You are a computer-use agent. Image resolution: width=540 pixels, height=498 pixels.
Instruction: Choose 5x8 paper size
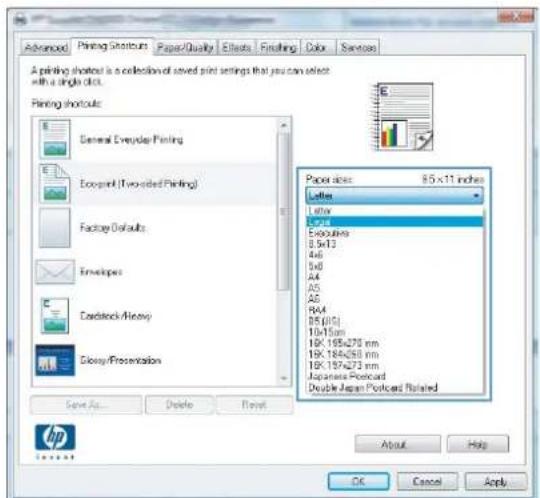[395, 266]
